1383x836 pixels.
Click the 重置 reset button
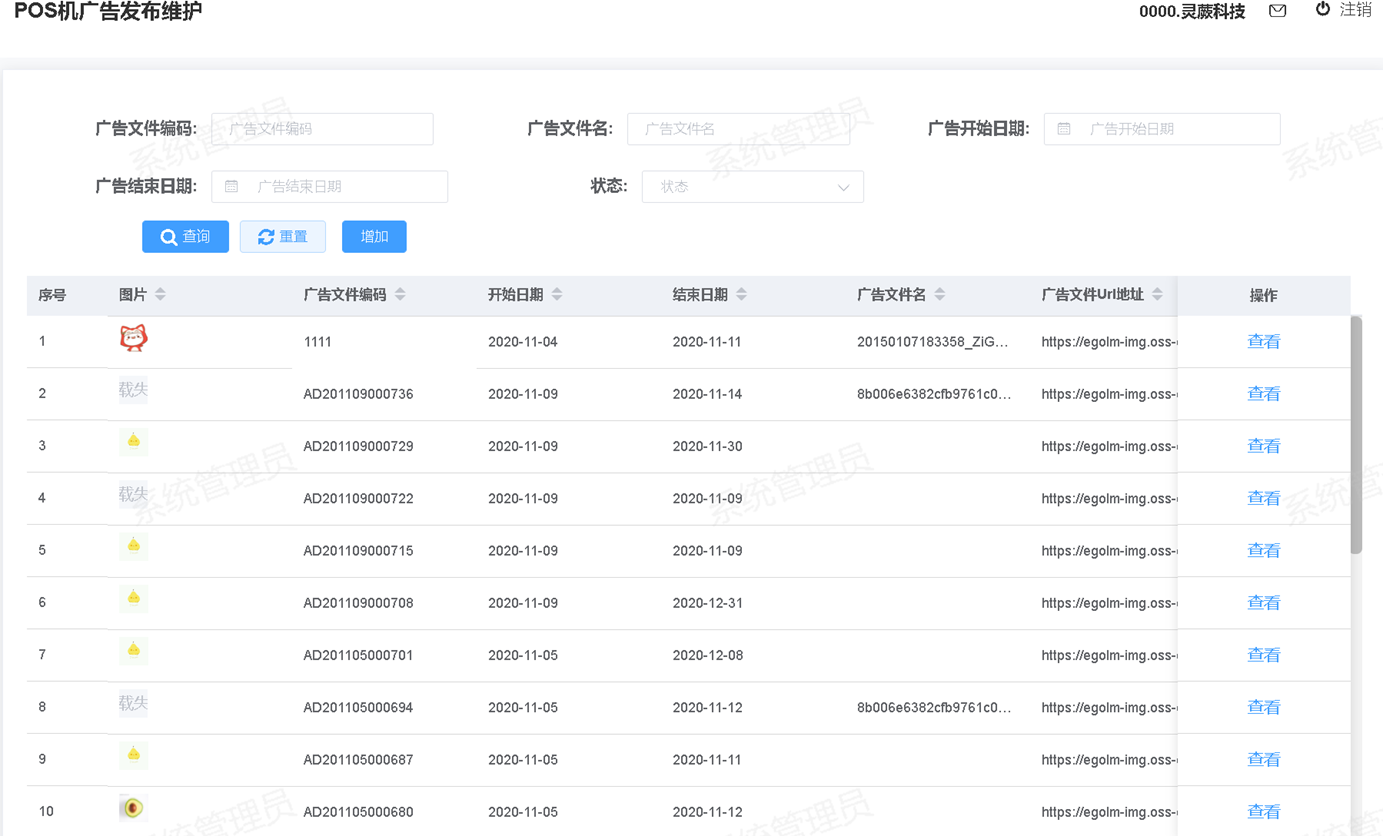283,237
